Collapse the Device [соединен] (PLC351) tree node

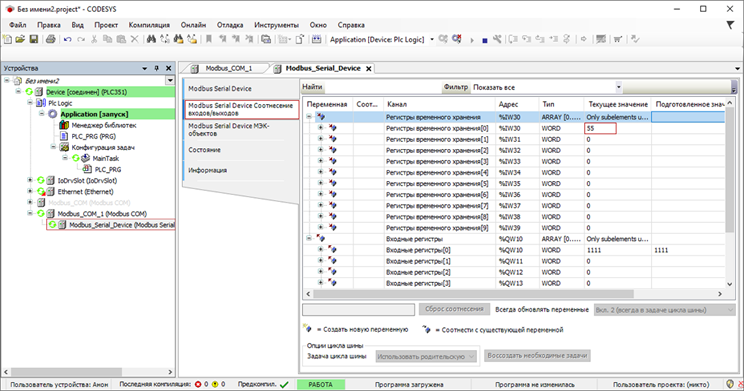(x=18, y=92)
